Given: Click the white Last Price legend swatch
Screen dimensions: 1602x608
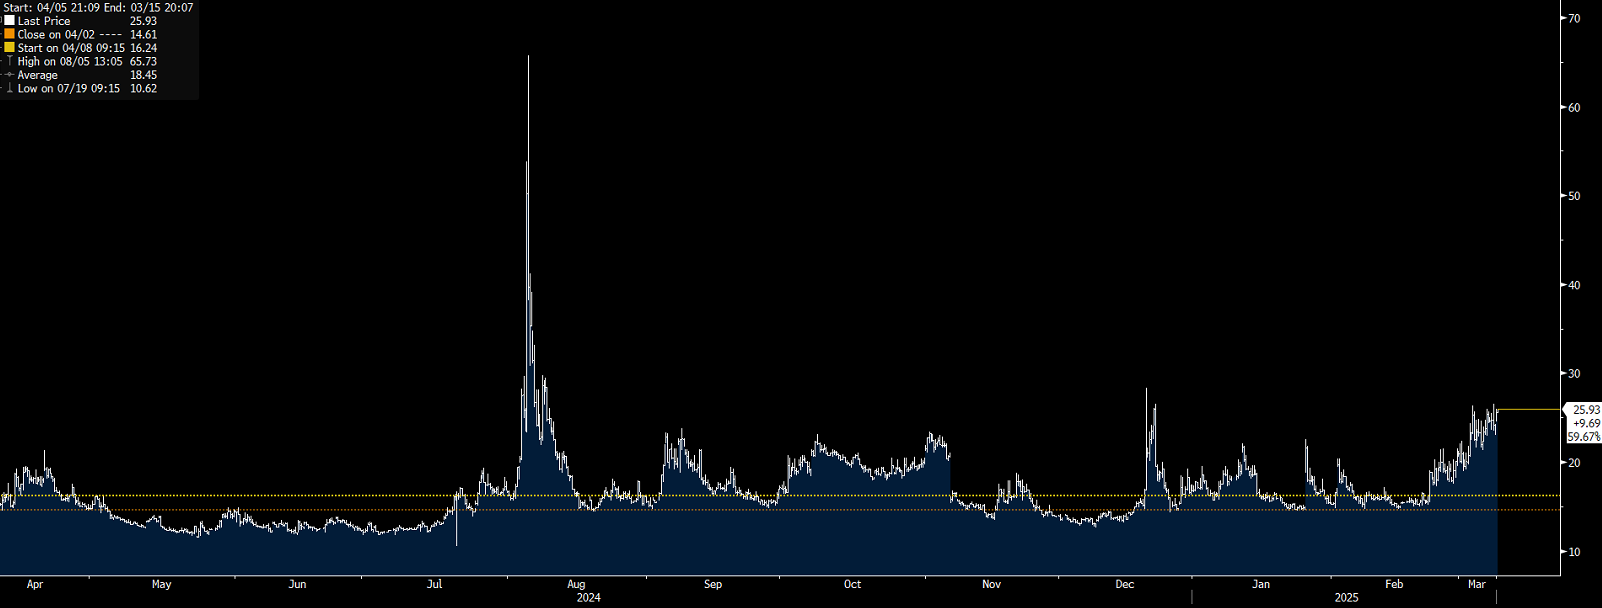Looking at the screenshot, I should (9, 21).
